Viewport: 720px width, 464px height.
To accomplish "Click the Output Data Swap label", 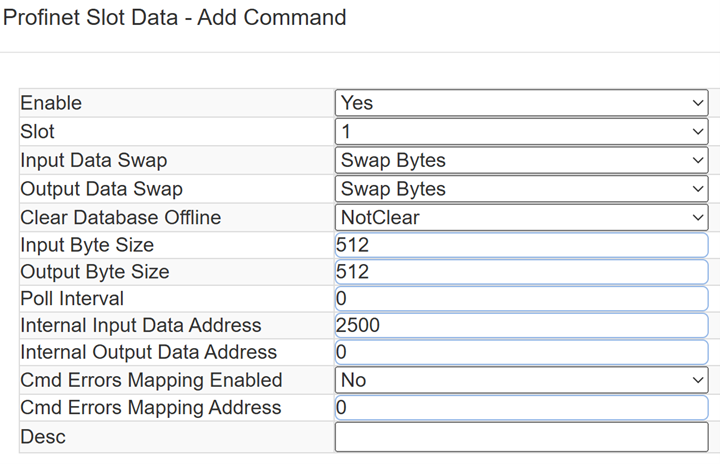I will 101,189.
